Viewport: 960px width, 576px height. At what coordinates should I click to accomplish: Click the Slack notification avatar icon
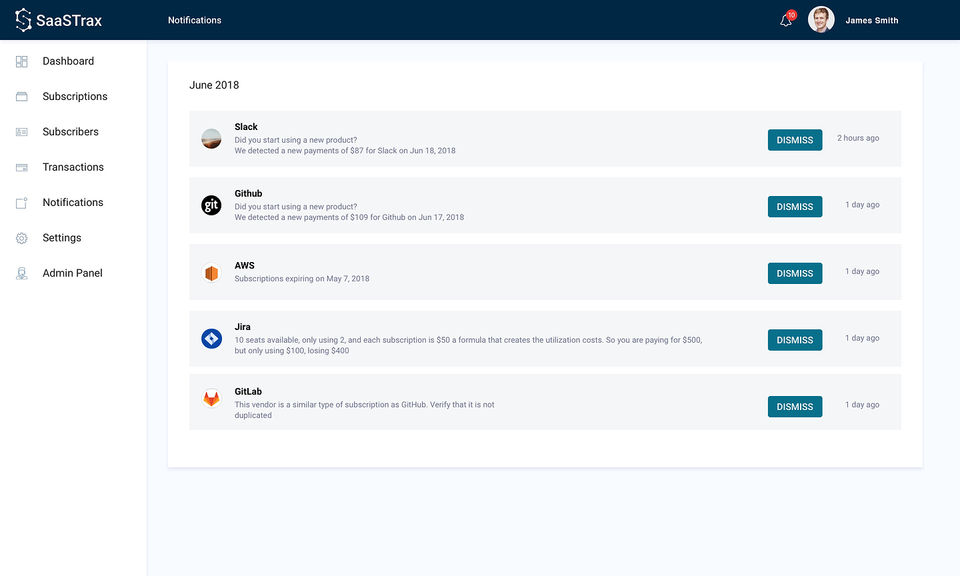tap(211, 138)
